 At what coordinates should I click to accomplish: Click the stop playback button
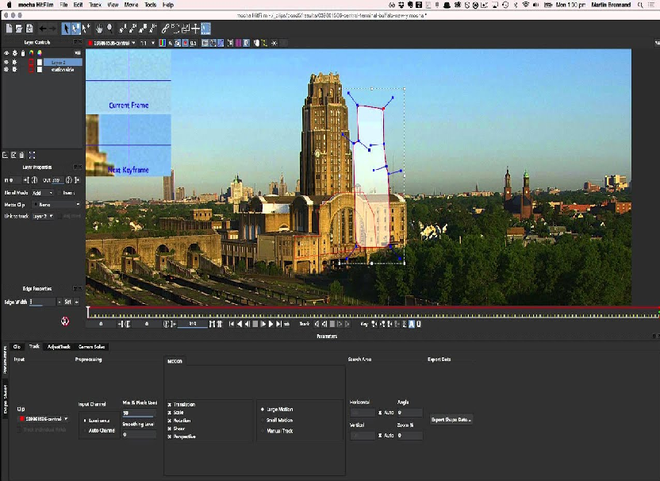[x=255, y=324]
